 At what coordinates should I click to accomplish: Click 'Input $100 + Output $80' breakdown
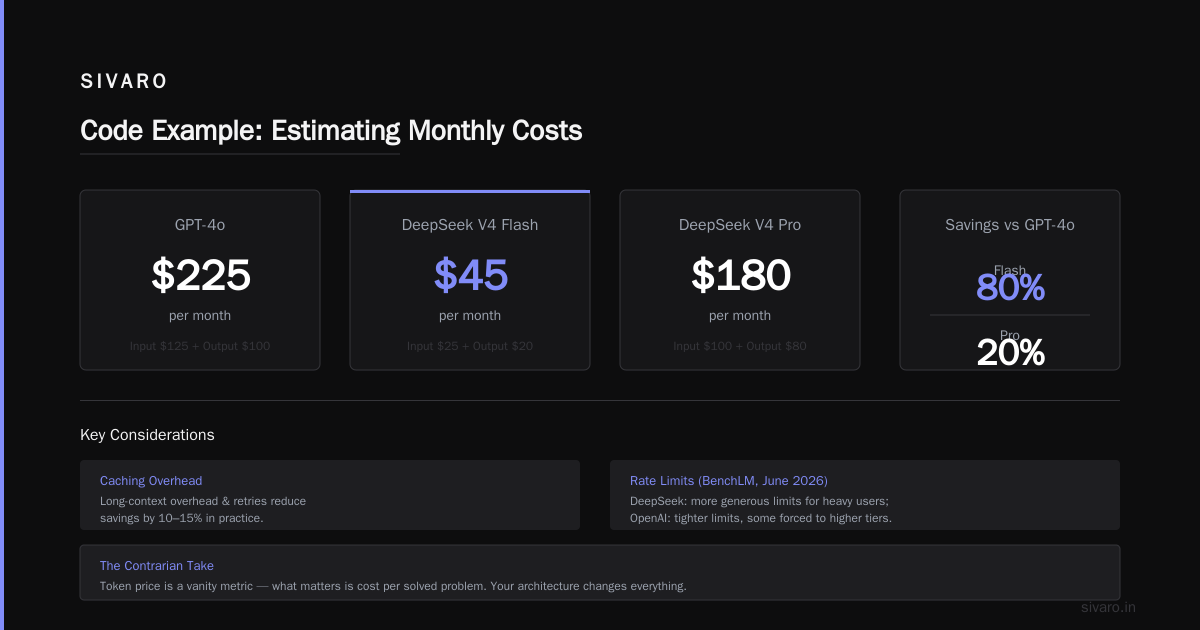[740, 346]
